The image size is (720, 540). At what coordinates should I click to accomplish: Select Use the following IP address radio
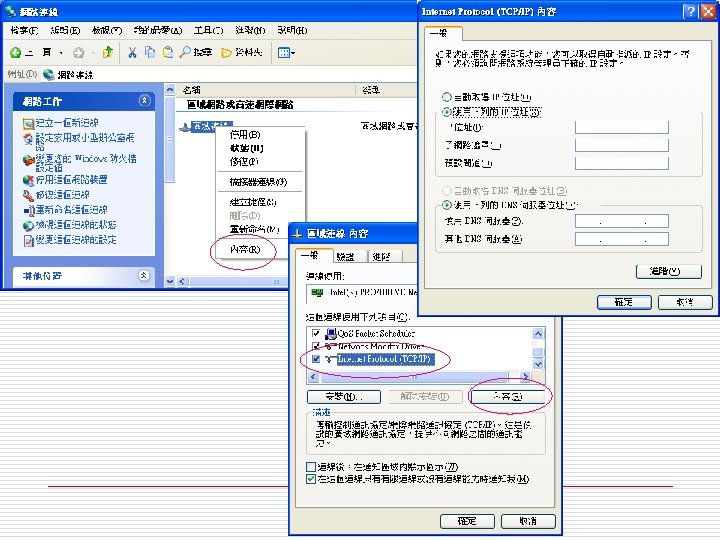(x=446, y=112)
